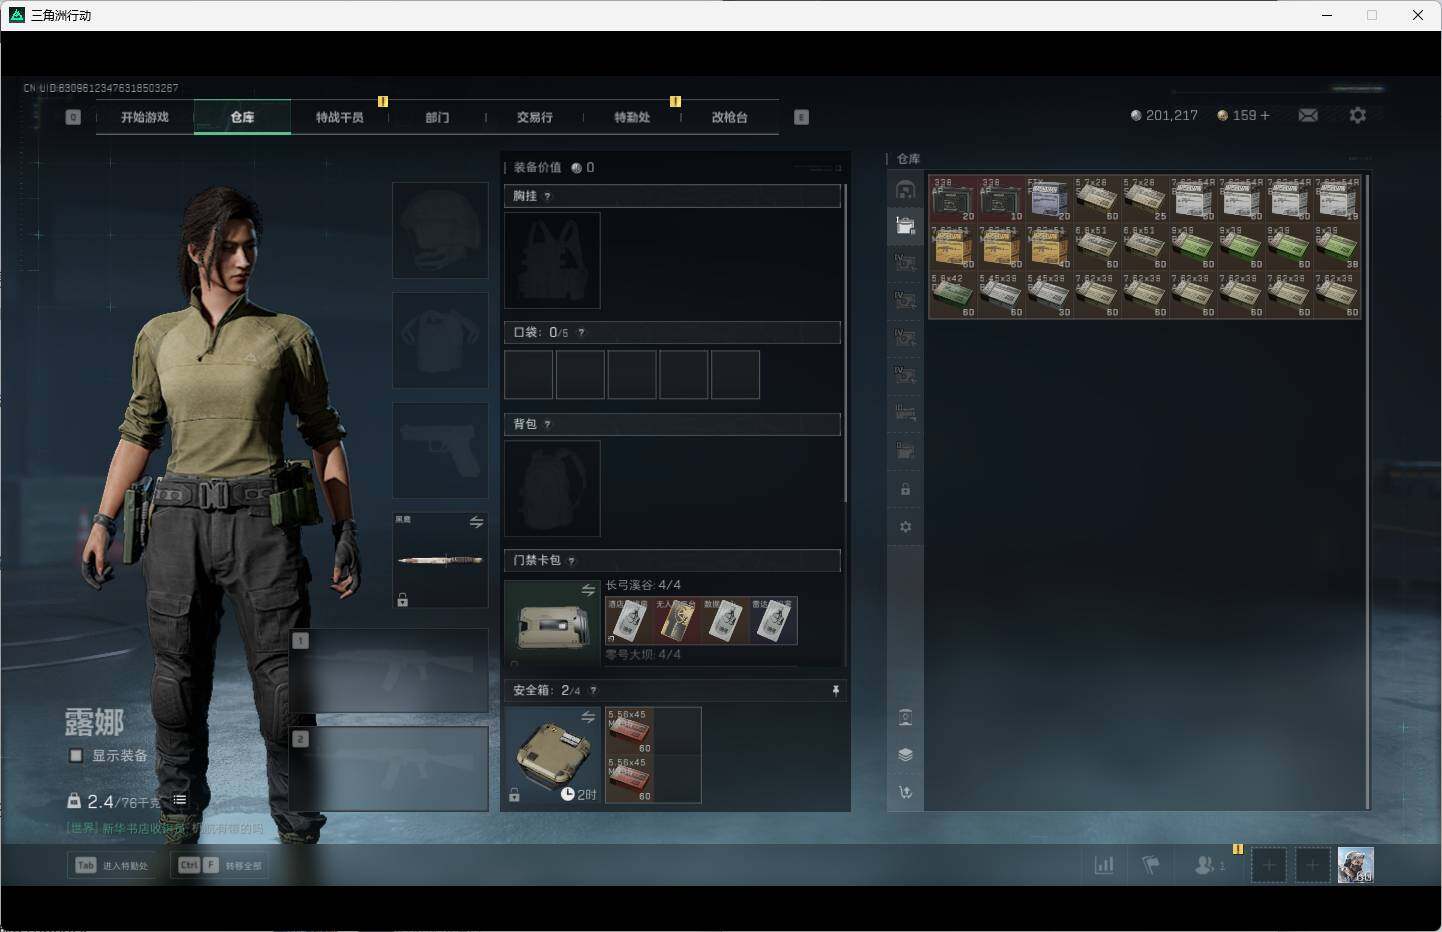
Task: Go to the 部门 tab
Action: (437, 117)
